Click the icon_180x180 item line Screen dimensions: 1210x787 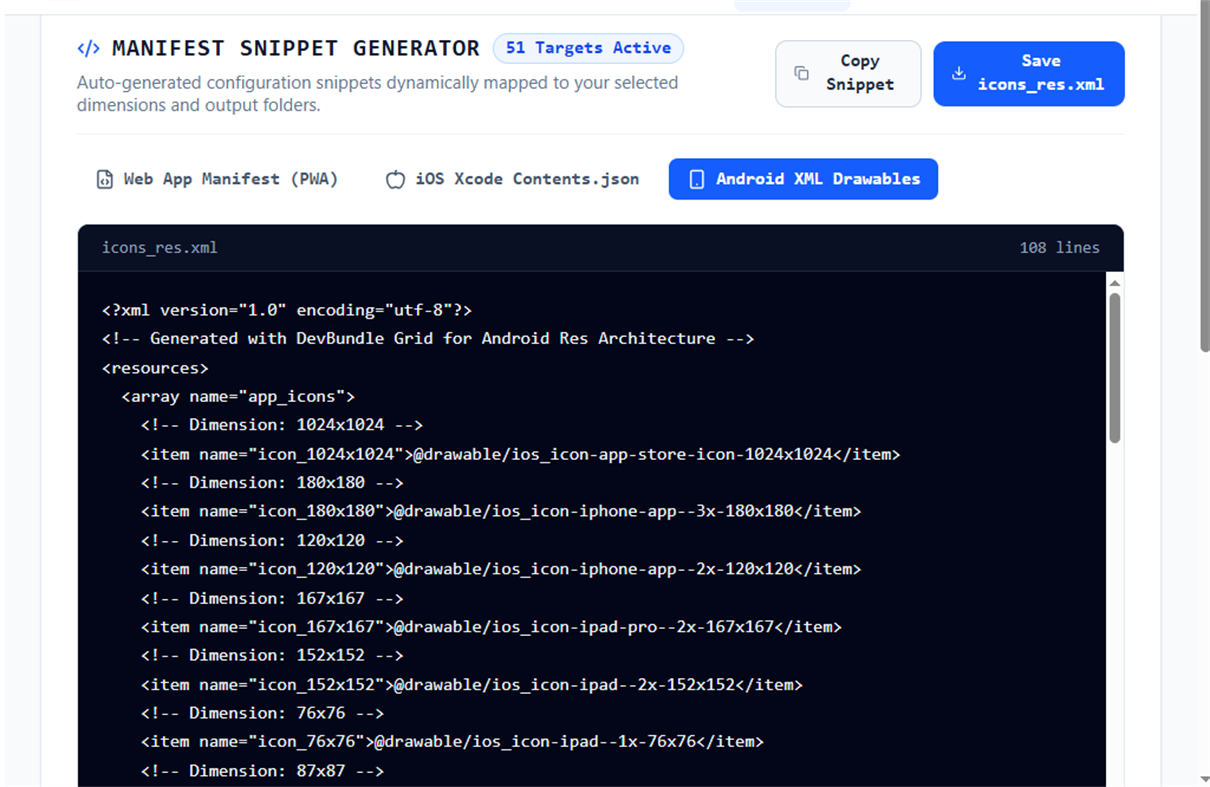(x=501, y=511)
